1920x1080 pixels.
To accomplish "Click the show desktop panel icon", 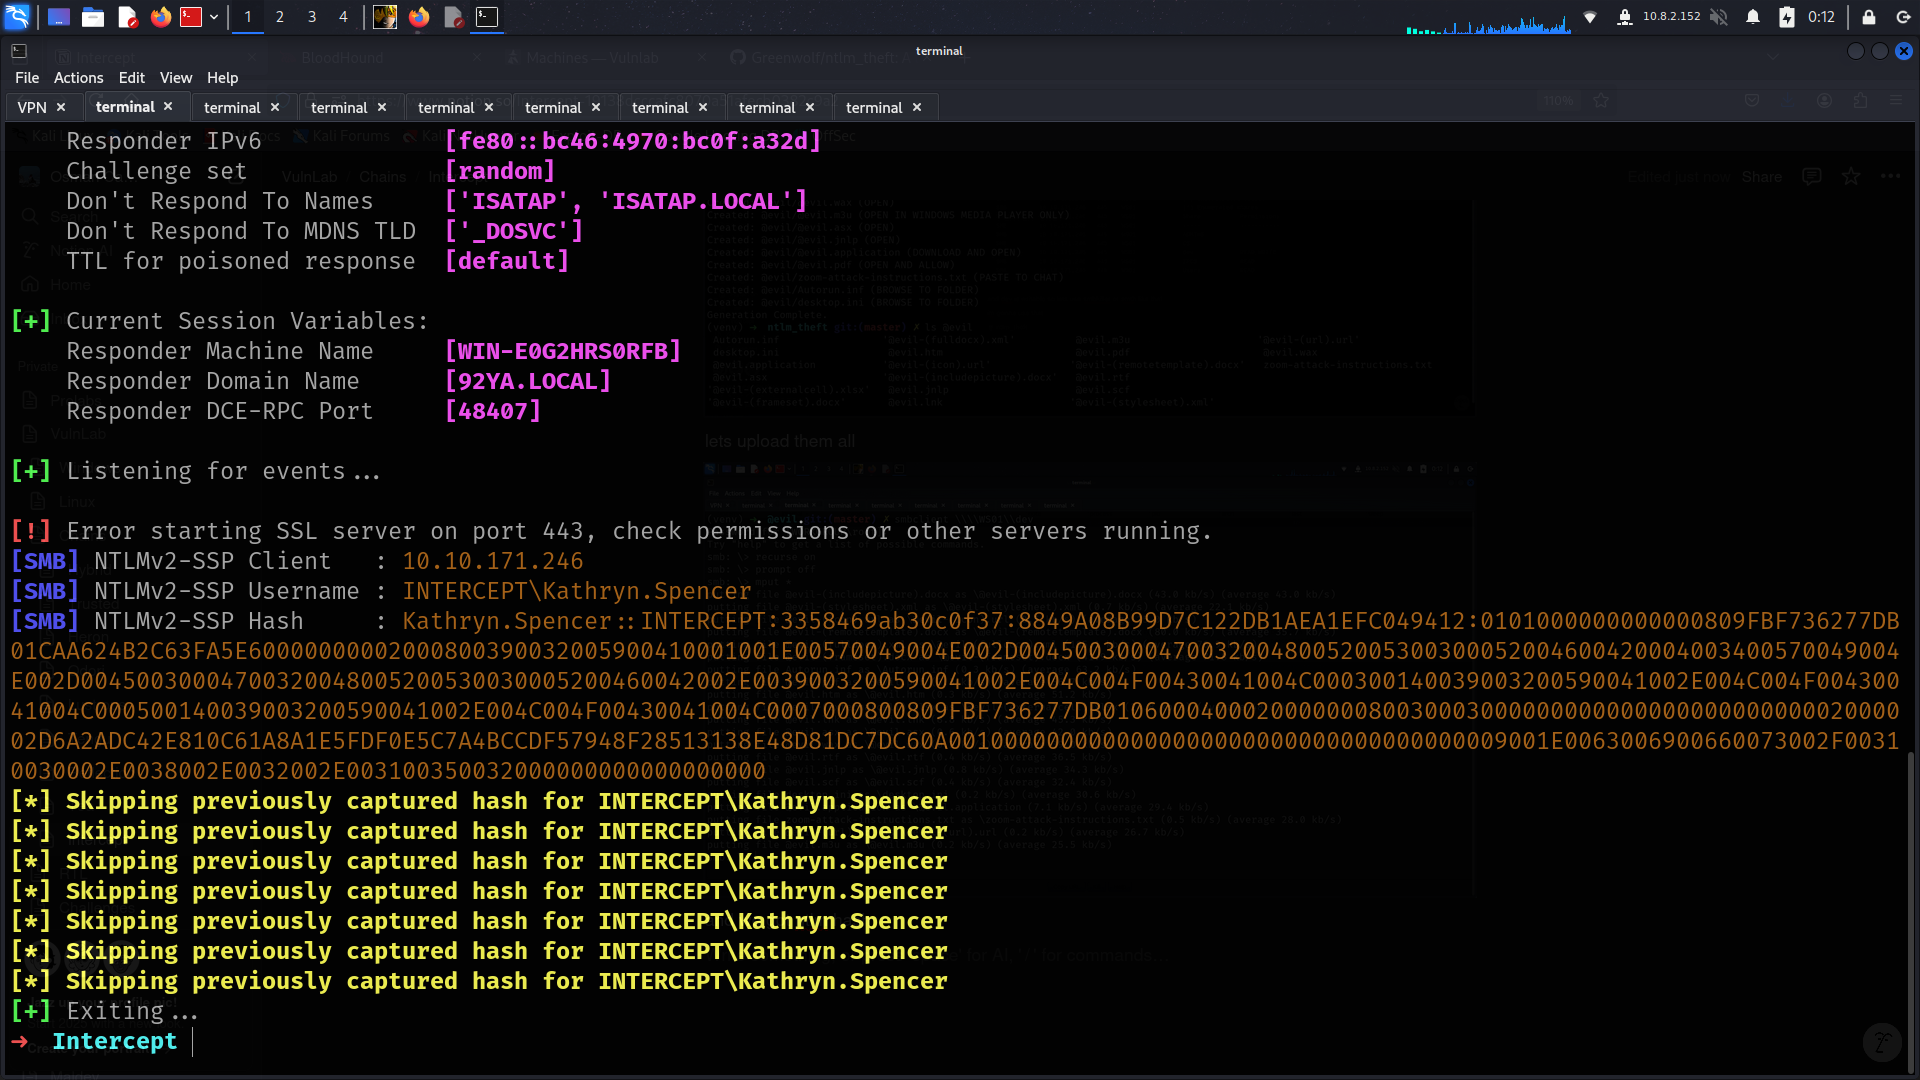I will [x=59, y=17].
